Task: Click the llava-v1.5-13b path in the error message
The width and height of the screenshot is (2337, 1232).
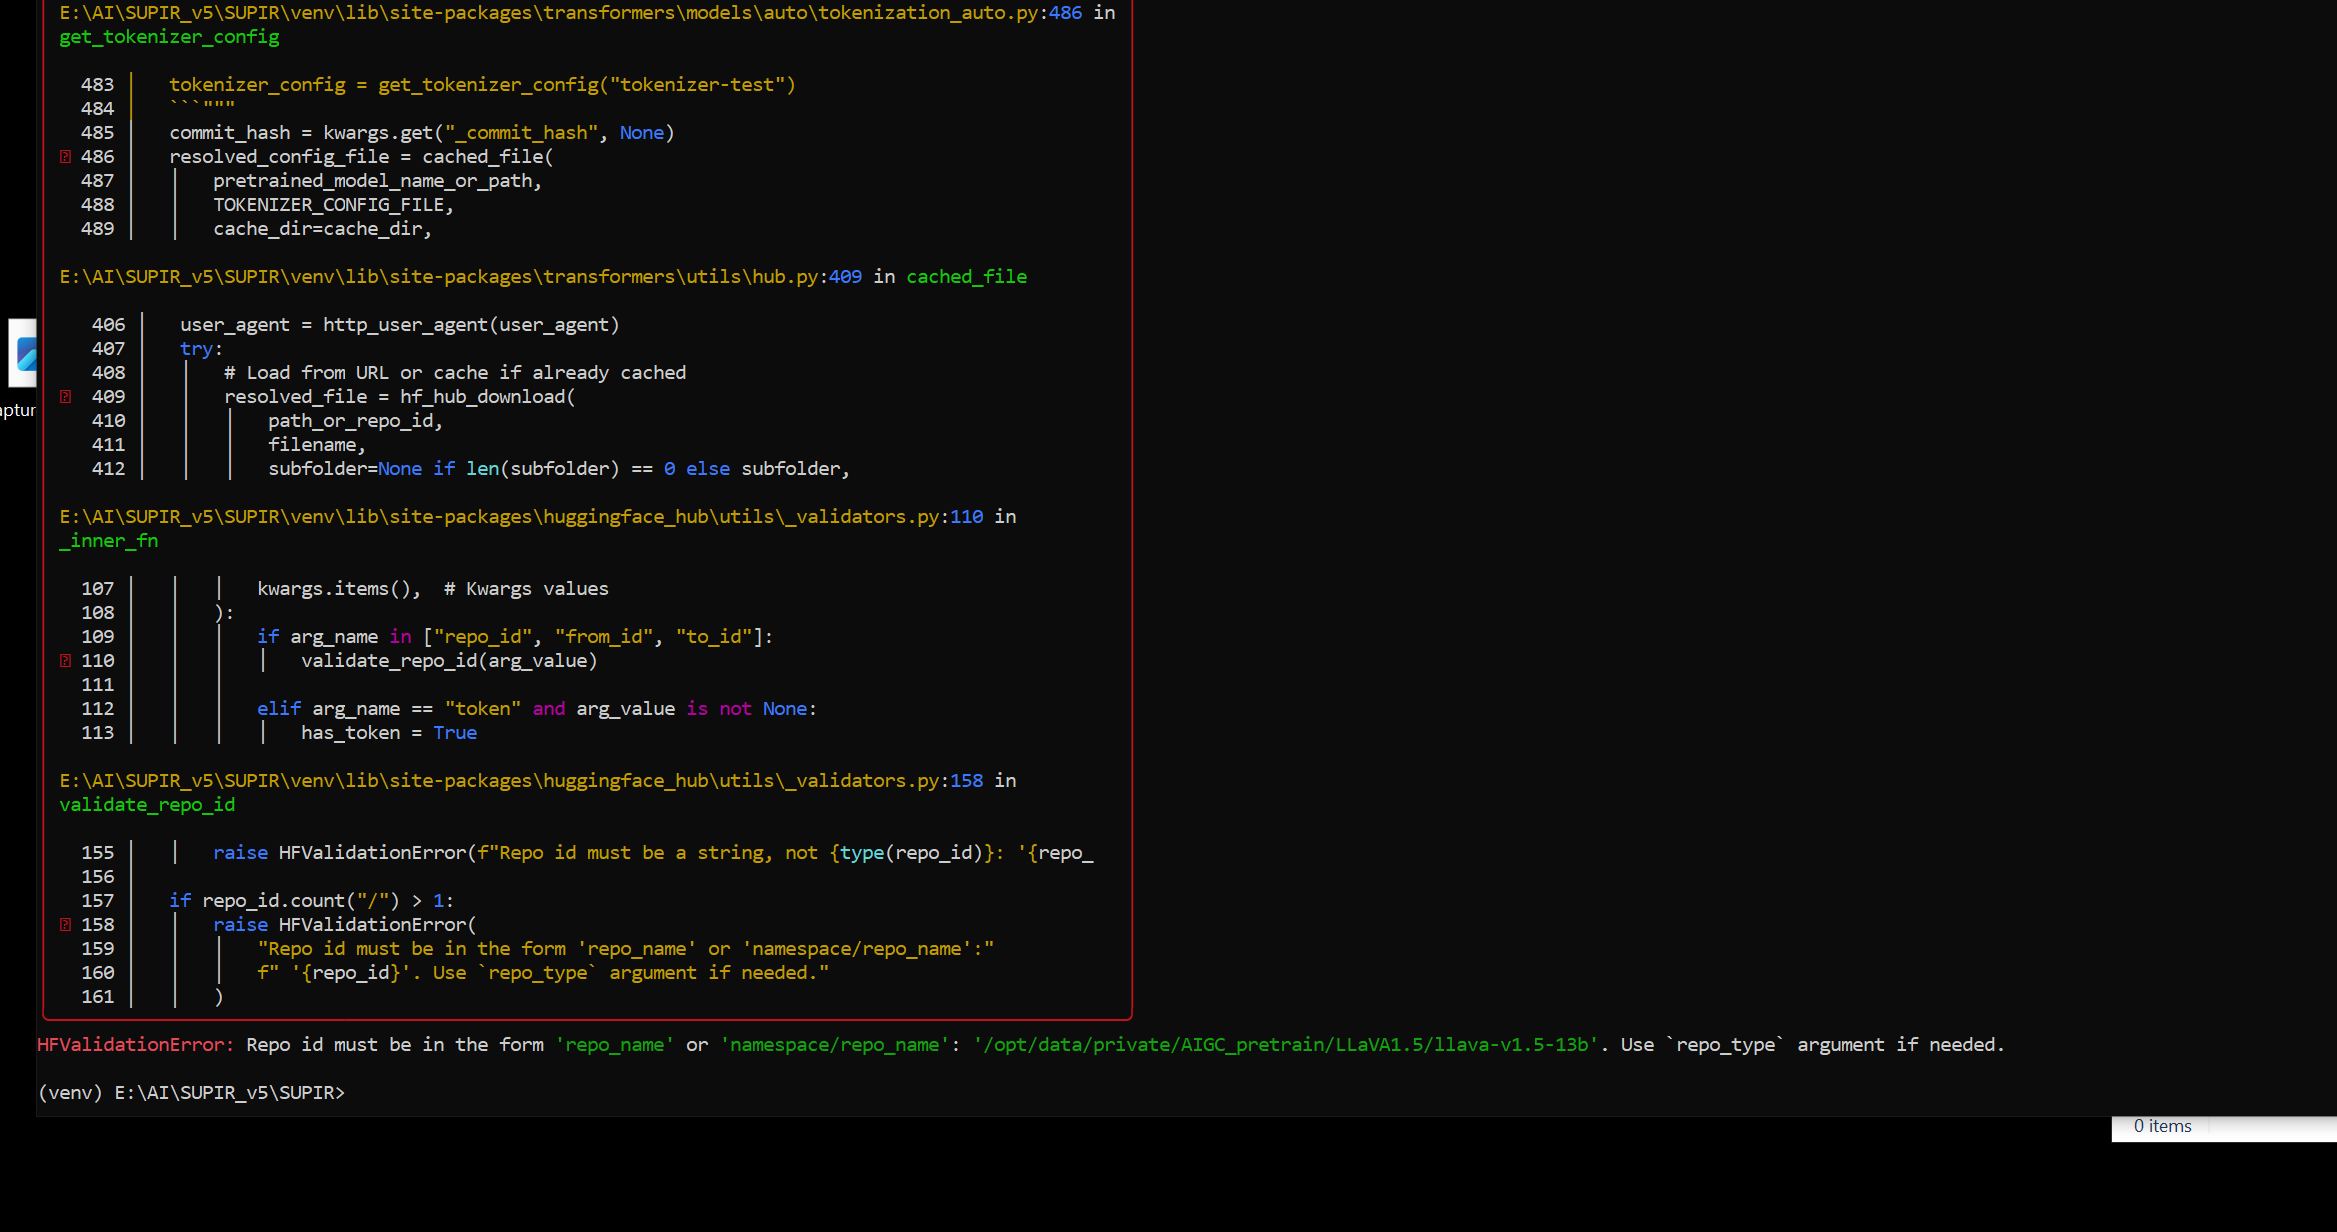Action: 1283,1044
